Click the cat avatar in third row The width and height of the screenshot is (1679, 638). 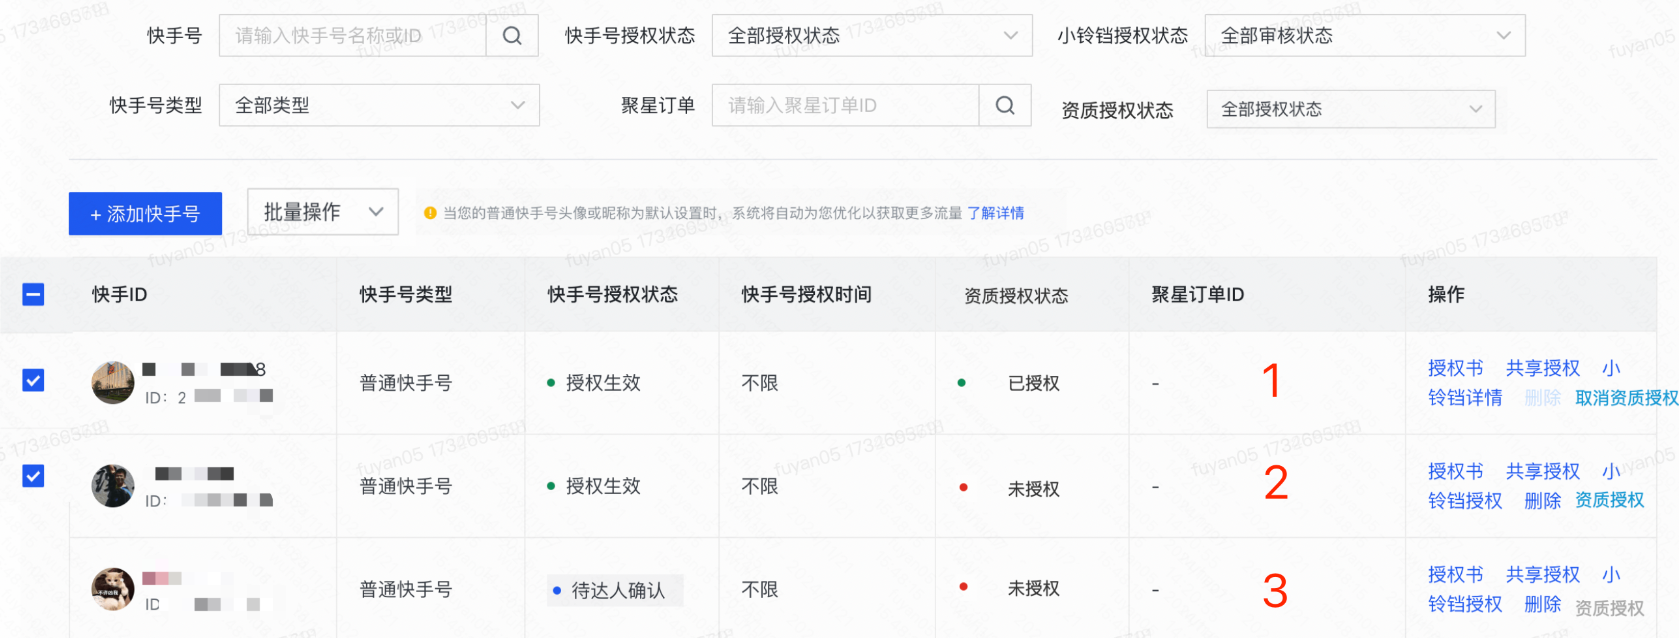[x=113, y=589]
